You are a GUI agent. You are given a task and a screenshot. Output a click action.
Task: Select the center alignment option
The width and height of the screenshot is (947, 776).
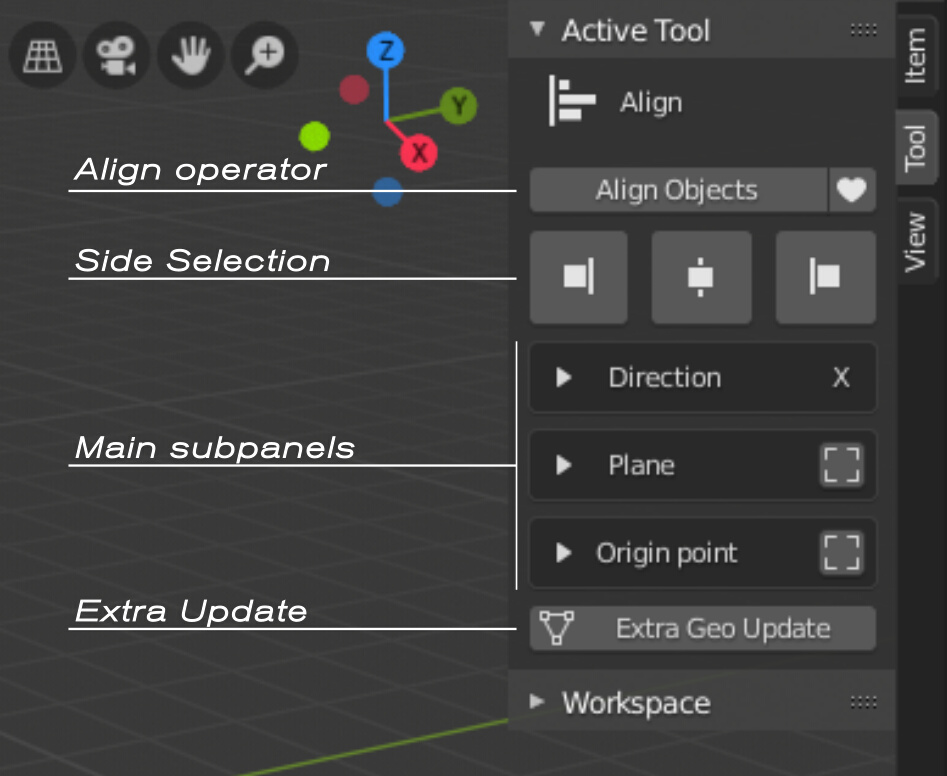coord(702,277)
